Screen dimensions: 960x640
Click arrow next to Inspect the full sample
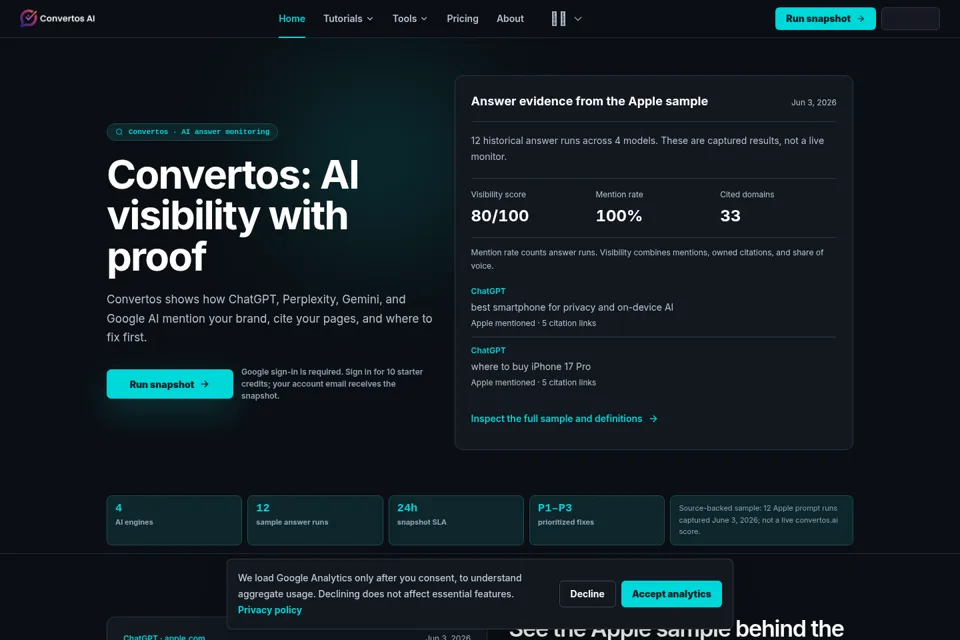(x=653, y=418)
